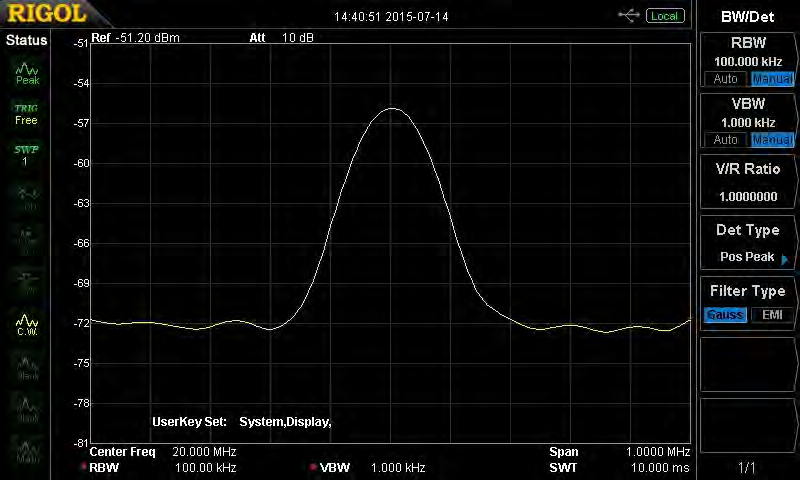This screenshot has height=480, width=800.
Task: Select the RBW 100.000 kHz softkey
Action: tap(747, 59)
